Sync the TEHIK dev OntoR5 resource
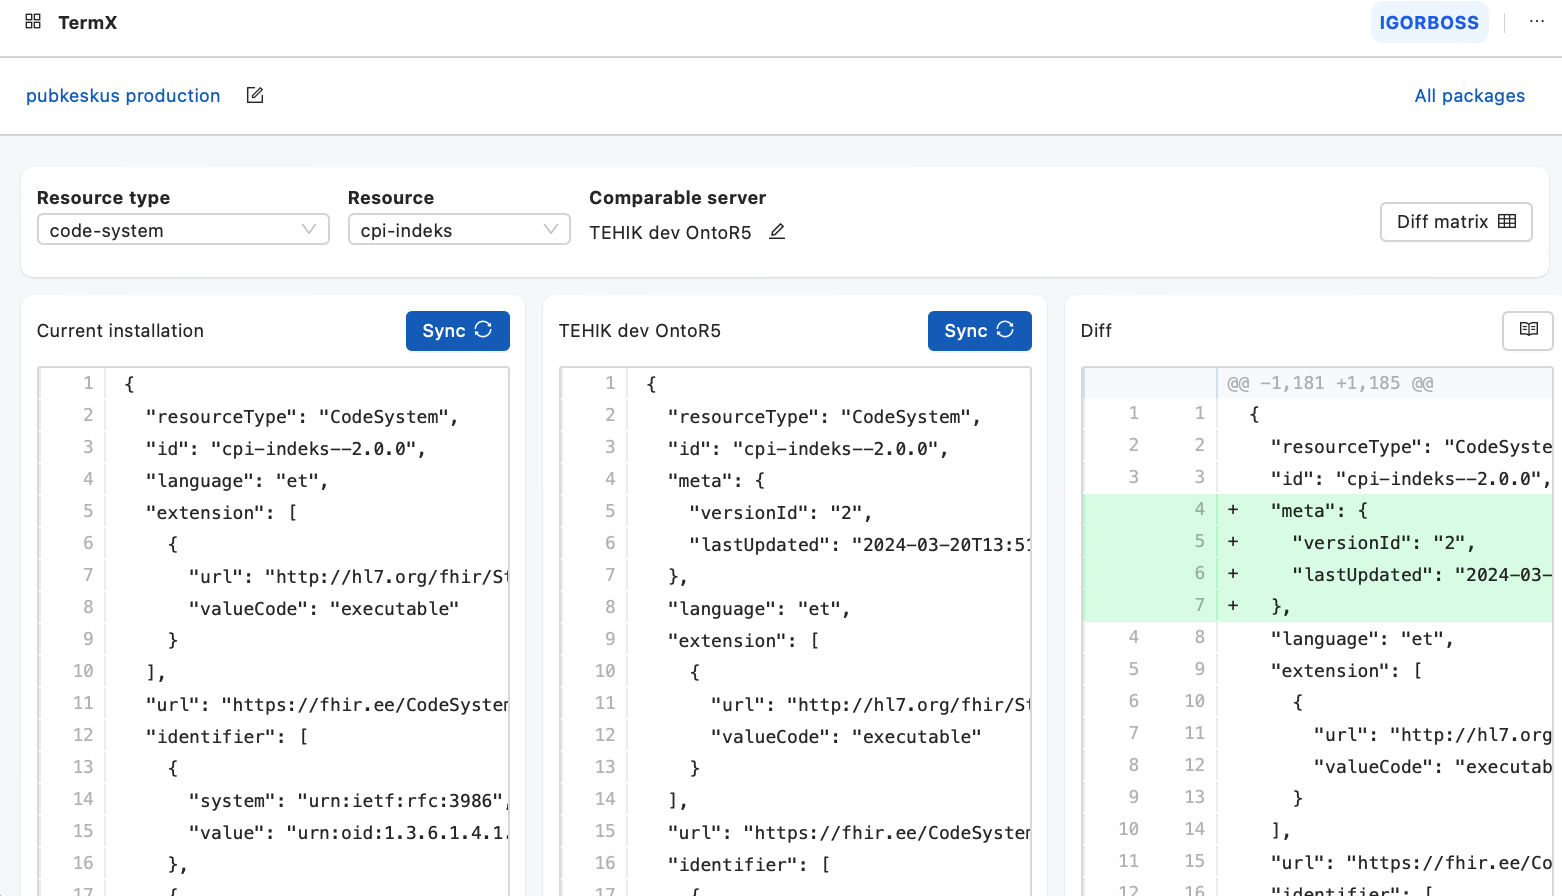The image size is (1562, 896). coord(979,331)
